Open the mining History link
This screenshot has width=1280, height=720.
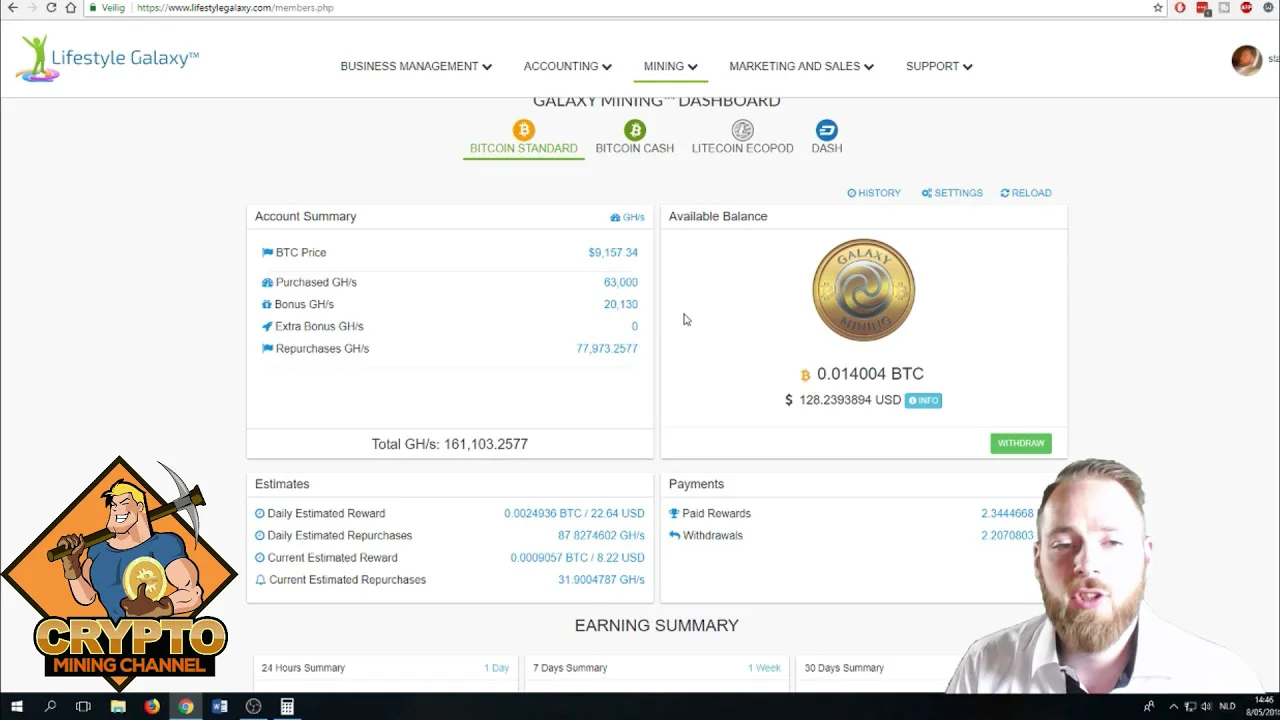874,193
